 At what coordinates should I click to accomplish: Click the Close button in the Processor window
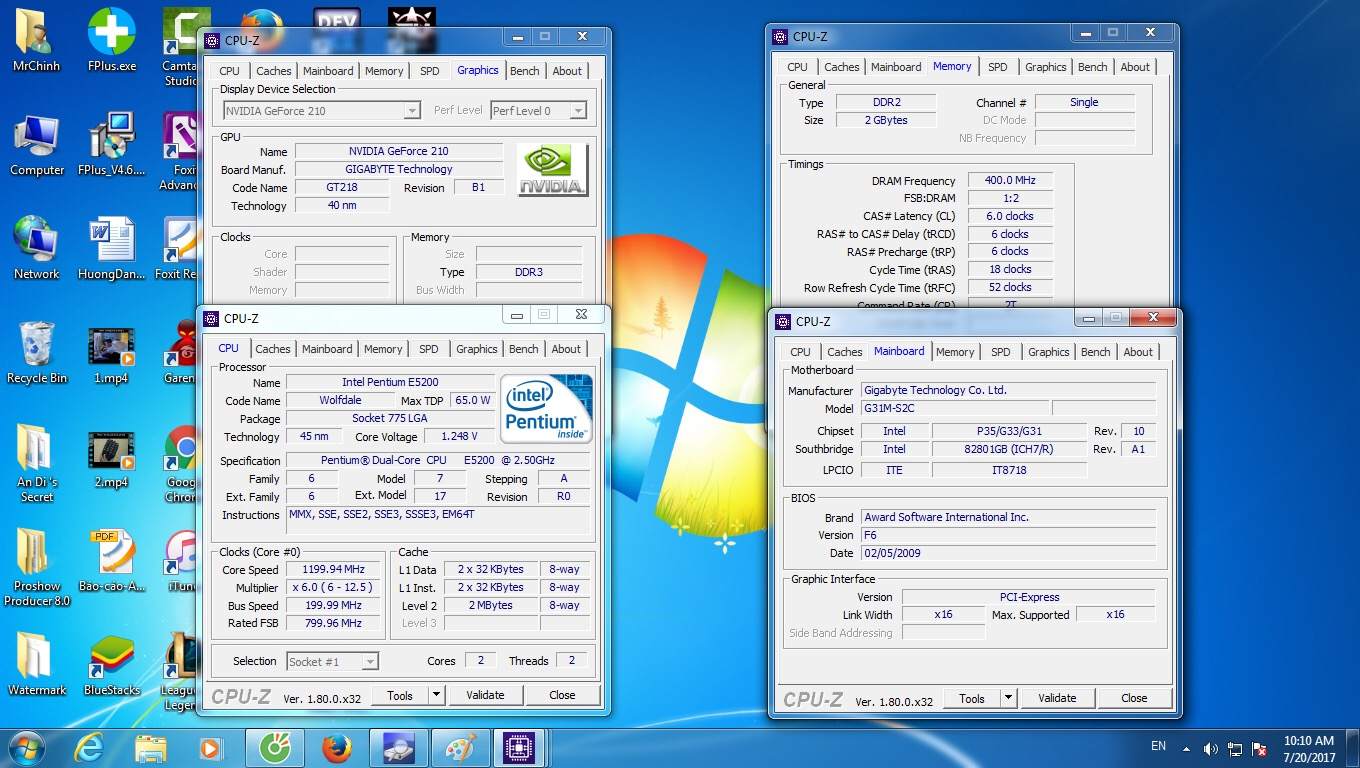[x=562, y=695]
